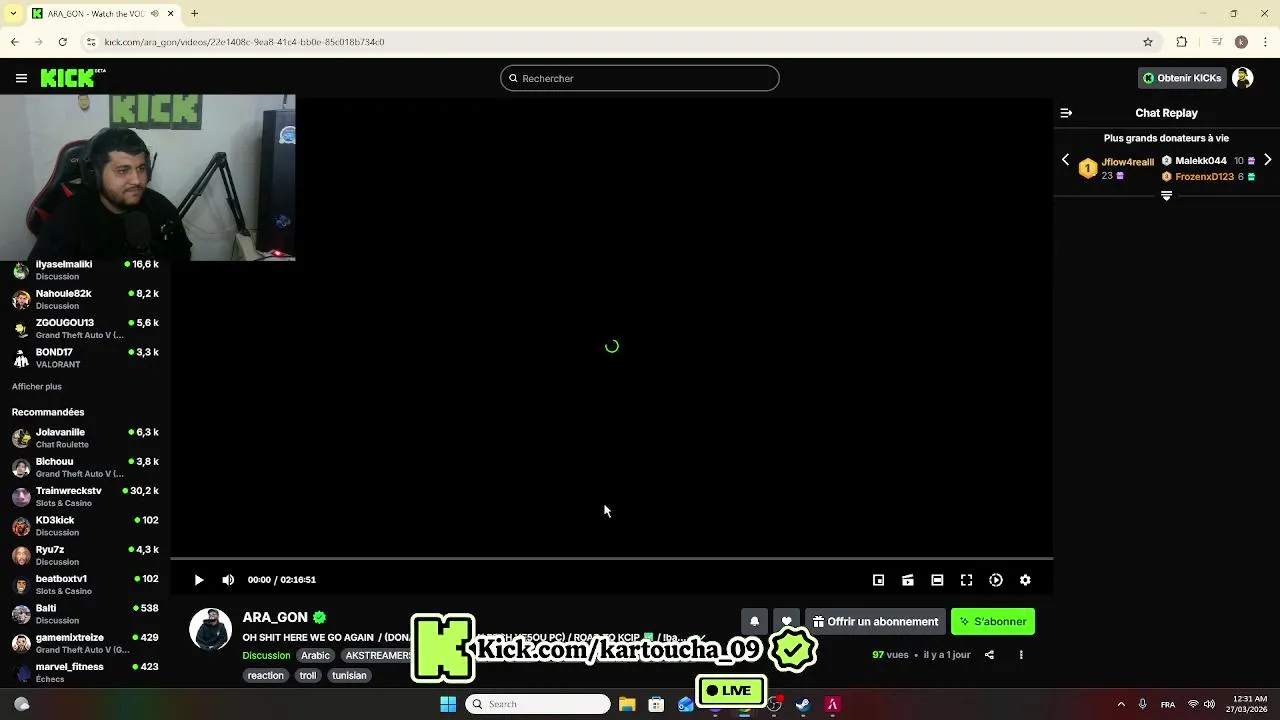Select the Arabic tag
This screenshot has height=720, width=1280.
click(315, 655)
